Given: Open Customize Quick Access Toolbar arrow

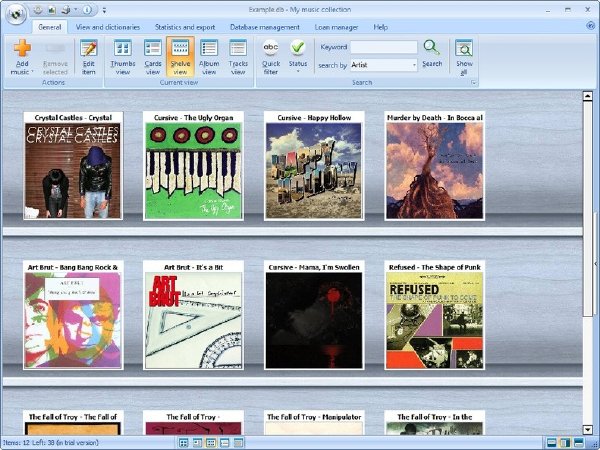Looking at the screenshot, I should 104,11.
